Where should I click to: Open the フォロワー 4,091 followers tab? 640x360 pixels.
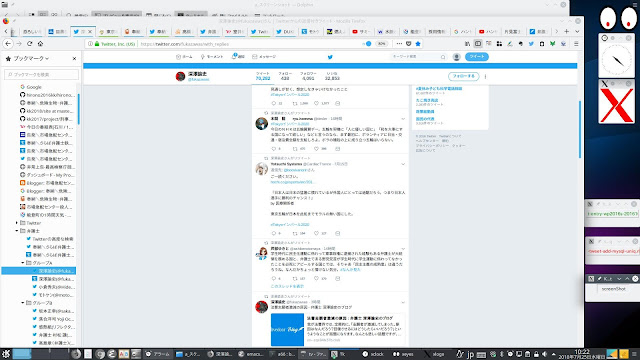point(308,76)
